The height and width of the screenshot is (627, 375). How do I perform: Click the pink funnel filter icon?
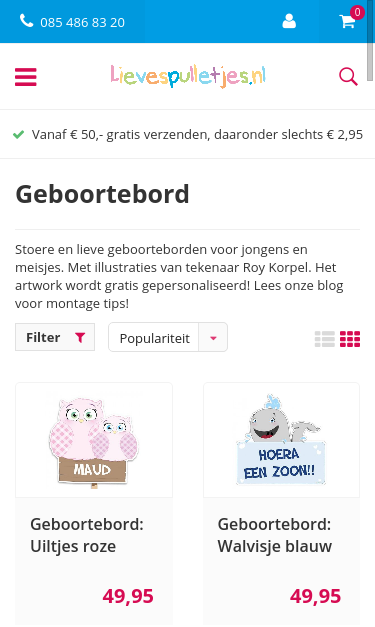[x=80, y=337]
